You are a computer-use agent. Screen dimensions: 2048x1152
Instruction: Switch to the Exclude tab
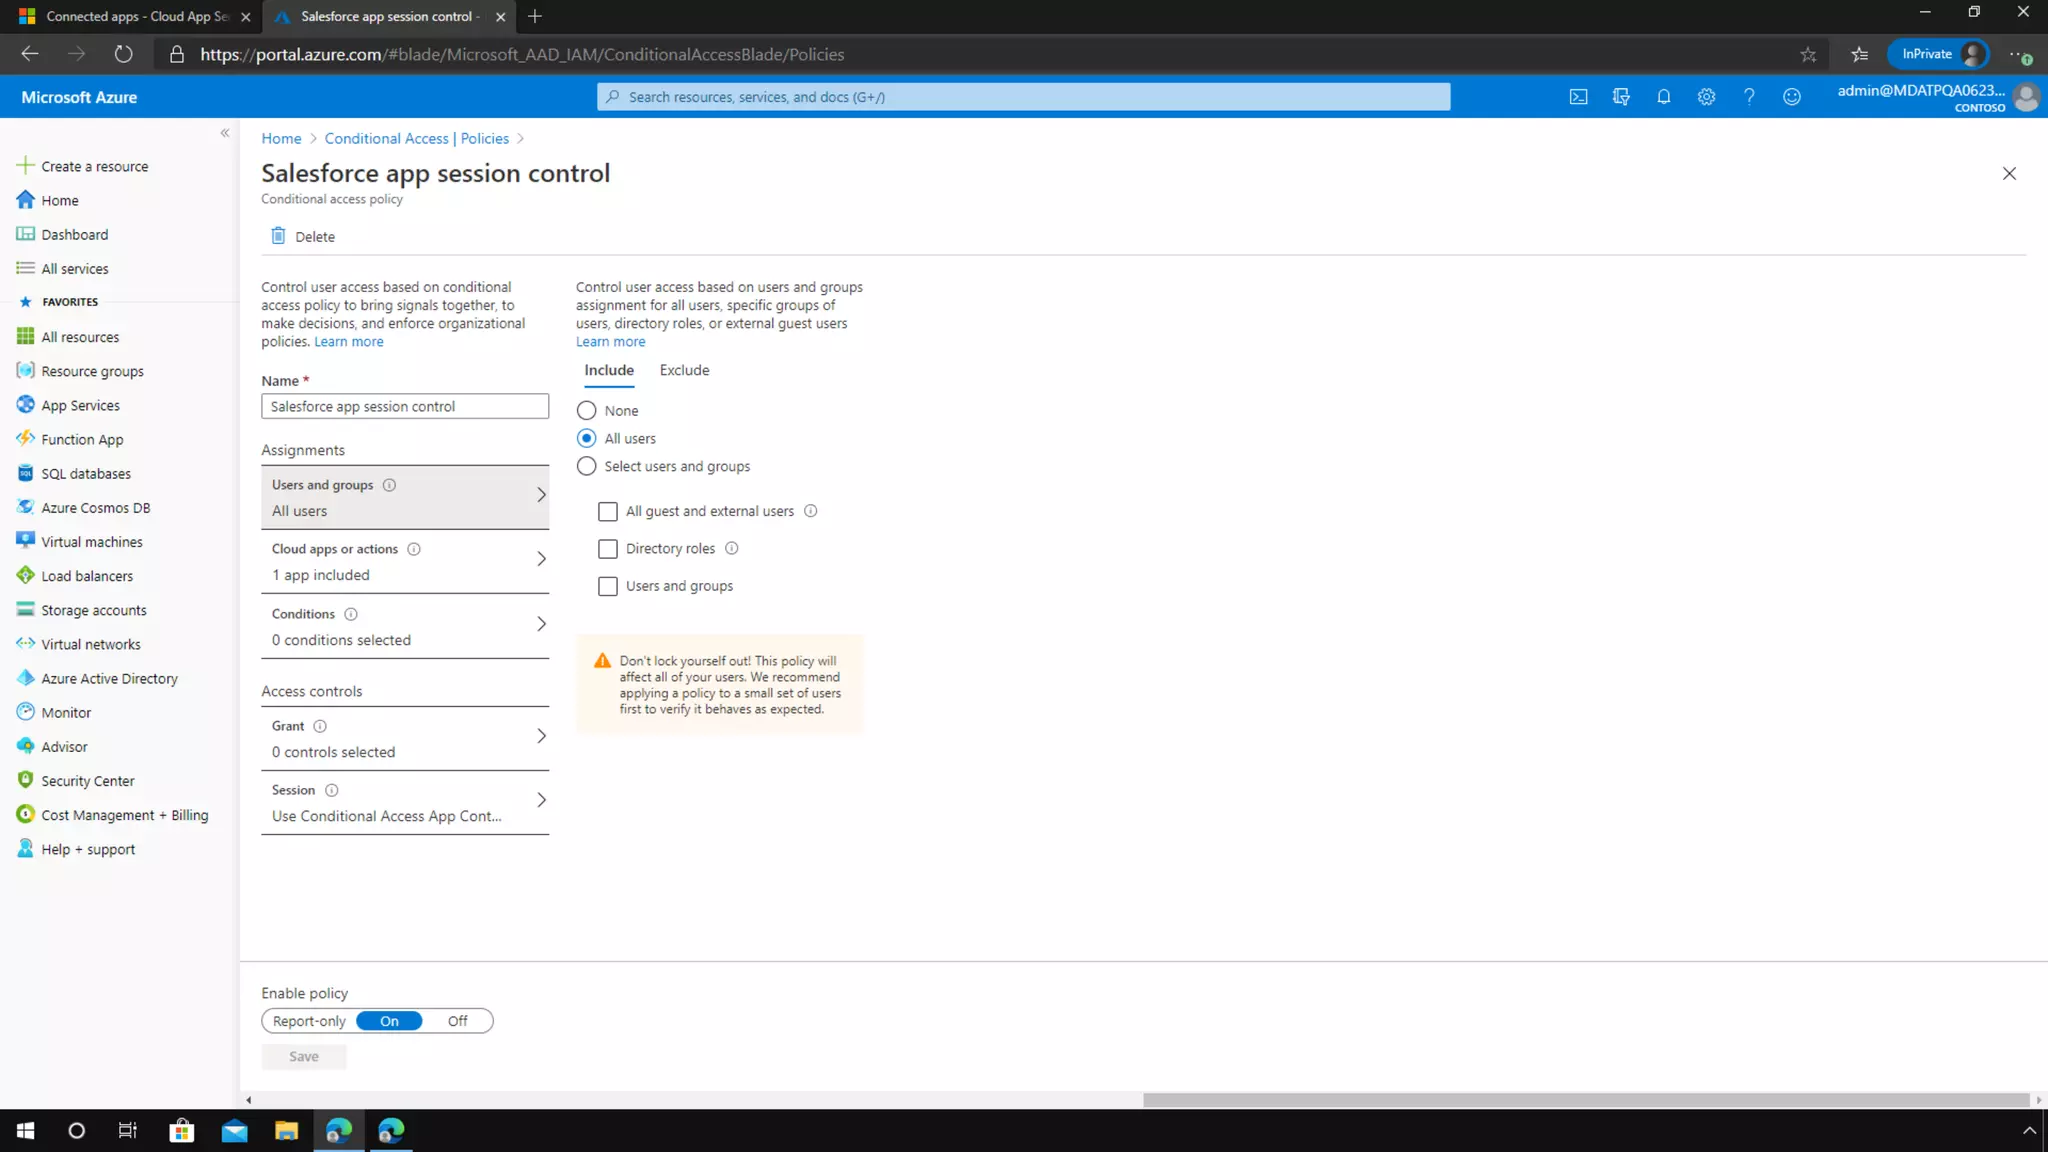point(684,370)
